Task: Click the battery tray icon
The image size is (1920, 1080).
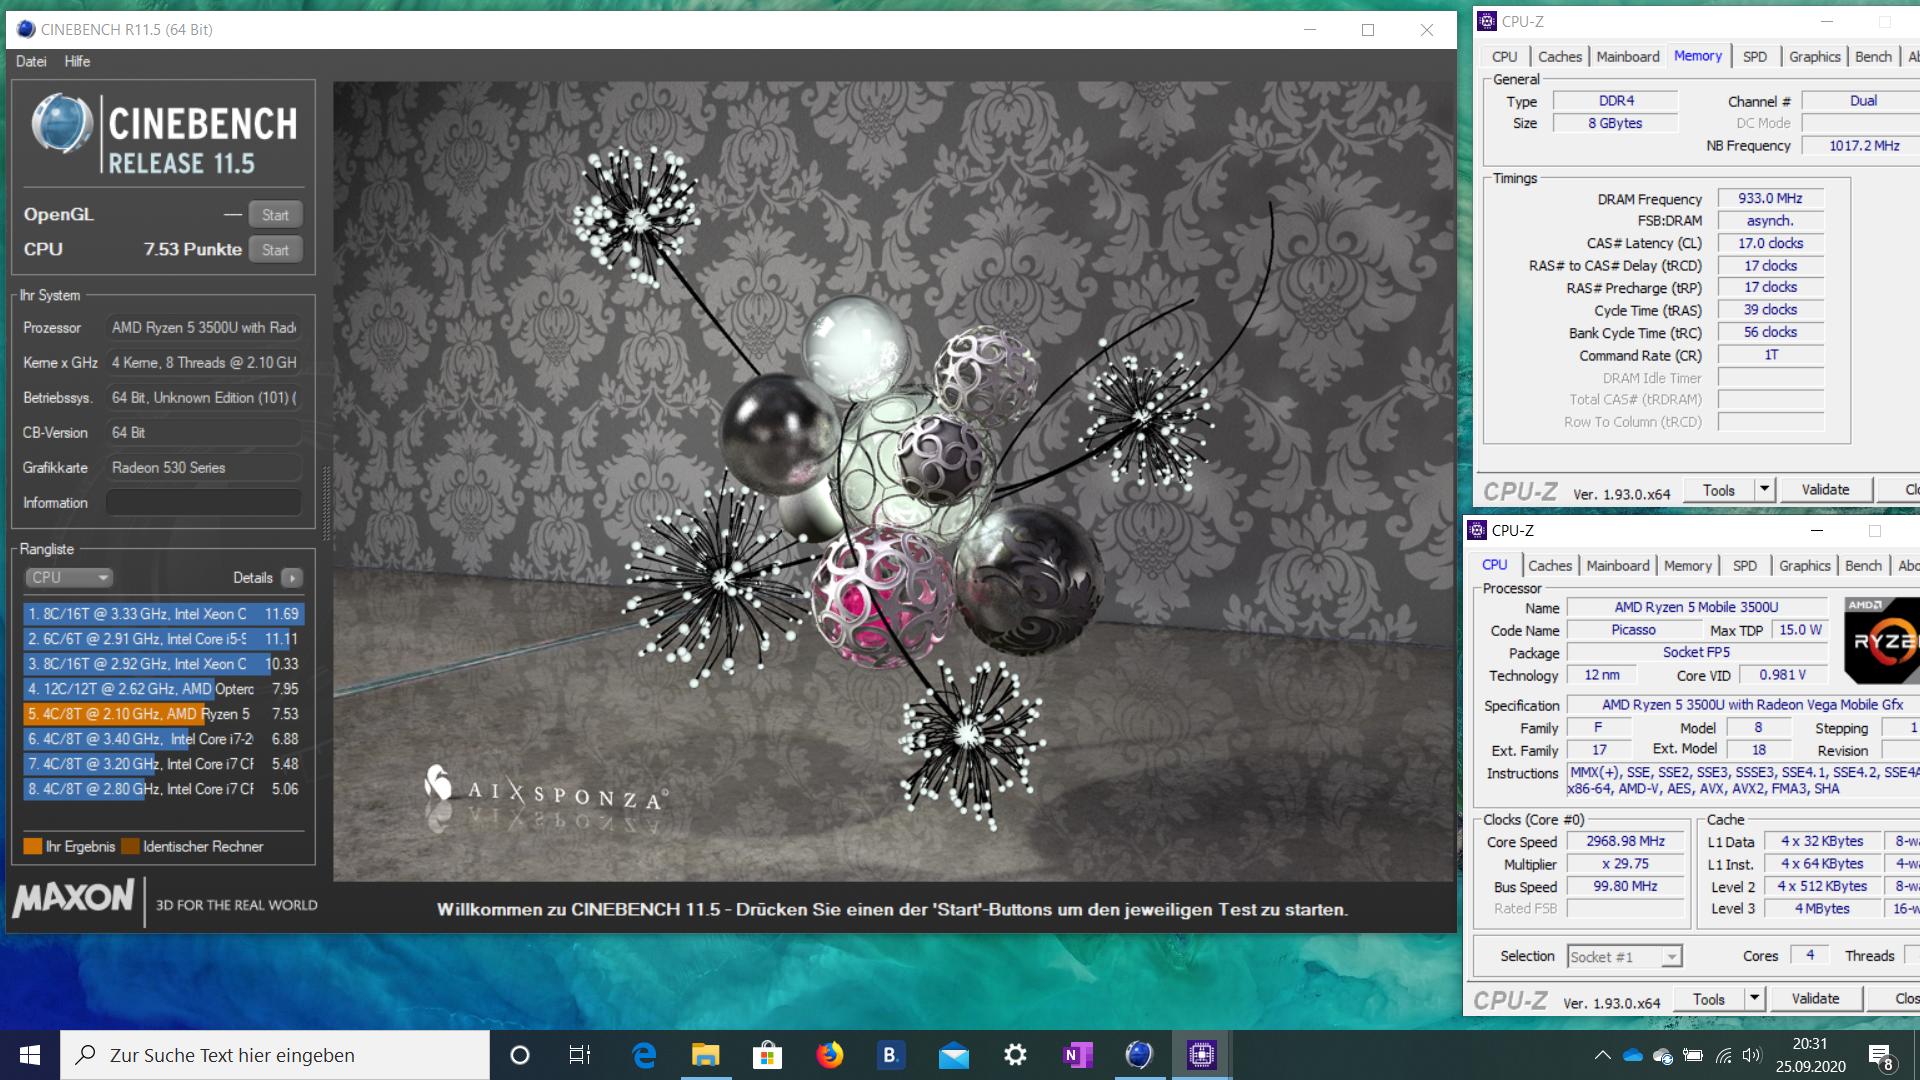Action: pos(1693,1055)
